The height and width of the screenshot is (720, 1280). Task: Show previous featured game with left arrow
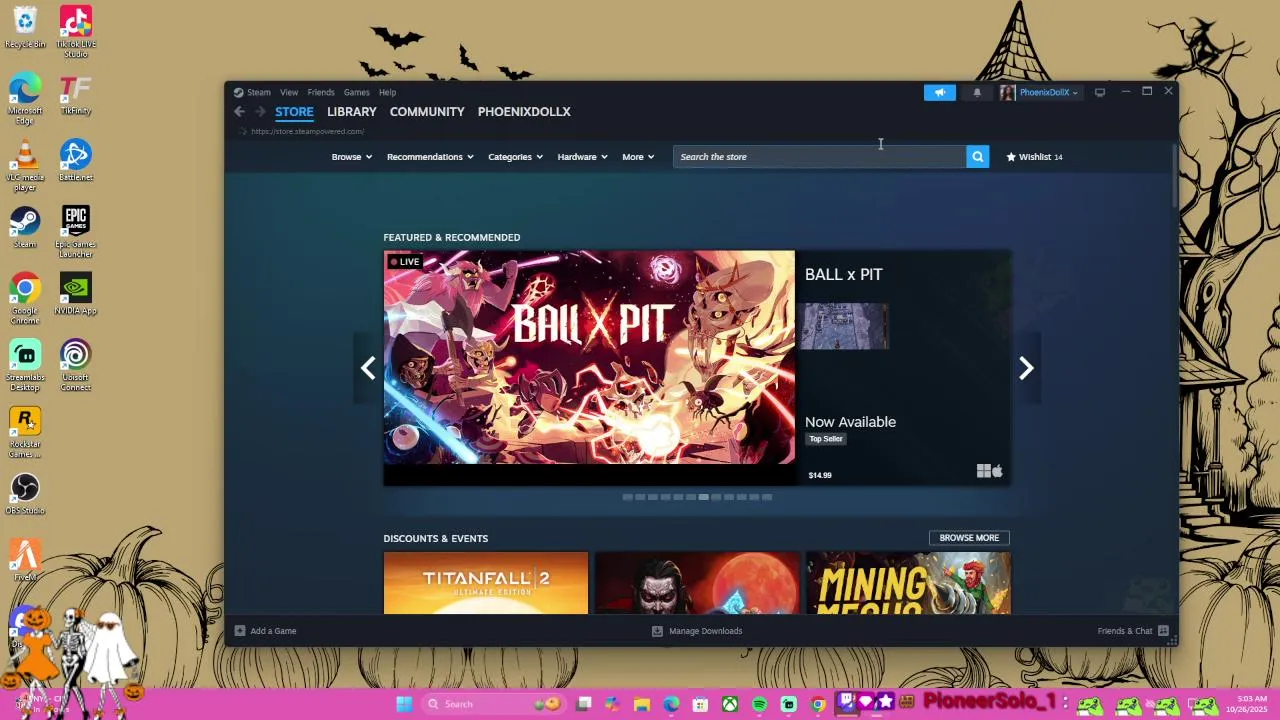click(368, 368)
